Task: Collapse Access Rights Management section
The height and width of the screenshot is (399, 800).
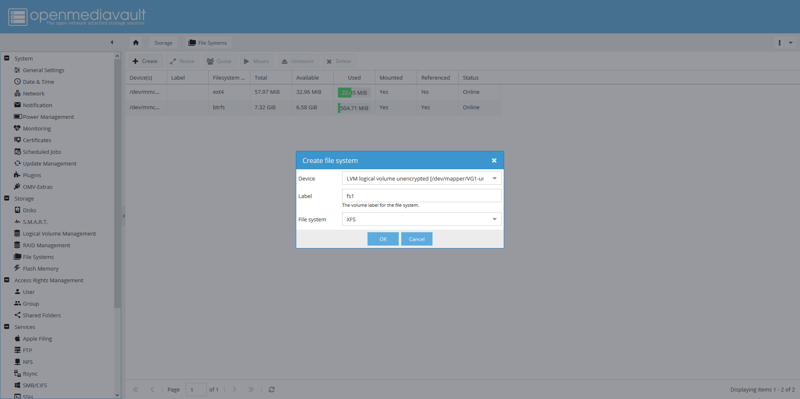Action: pos(7,280)
